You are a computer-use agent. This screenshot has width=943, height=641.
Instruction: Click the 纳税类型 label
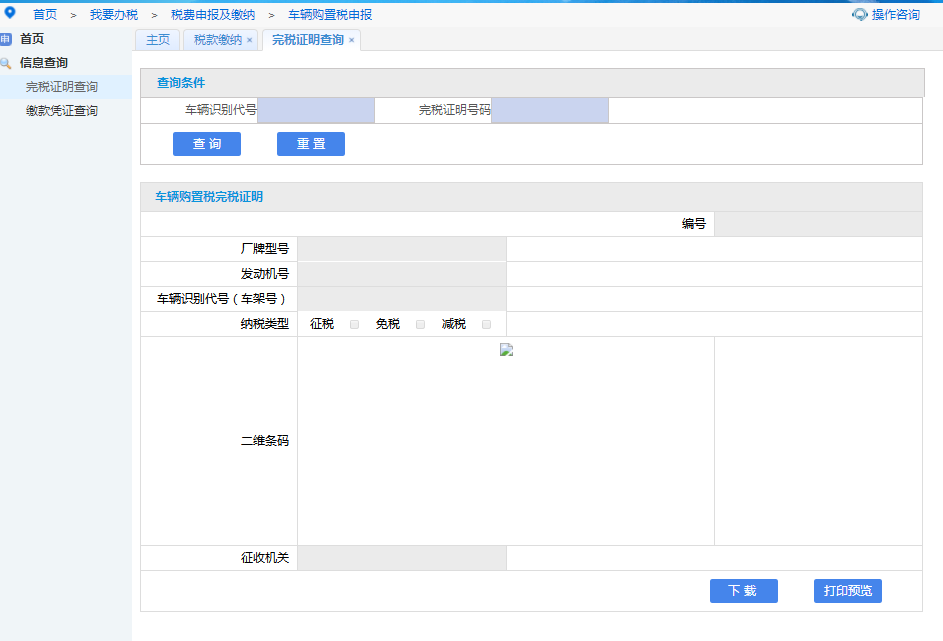point(265,324)
